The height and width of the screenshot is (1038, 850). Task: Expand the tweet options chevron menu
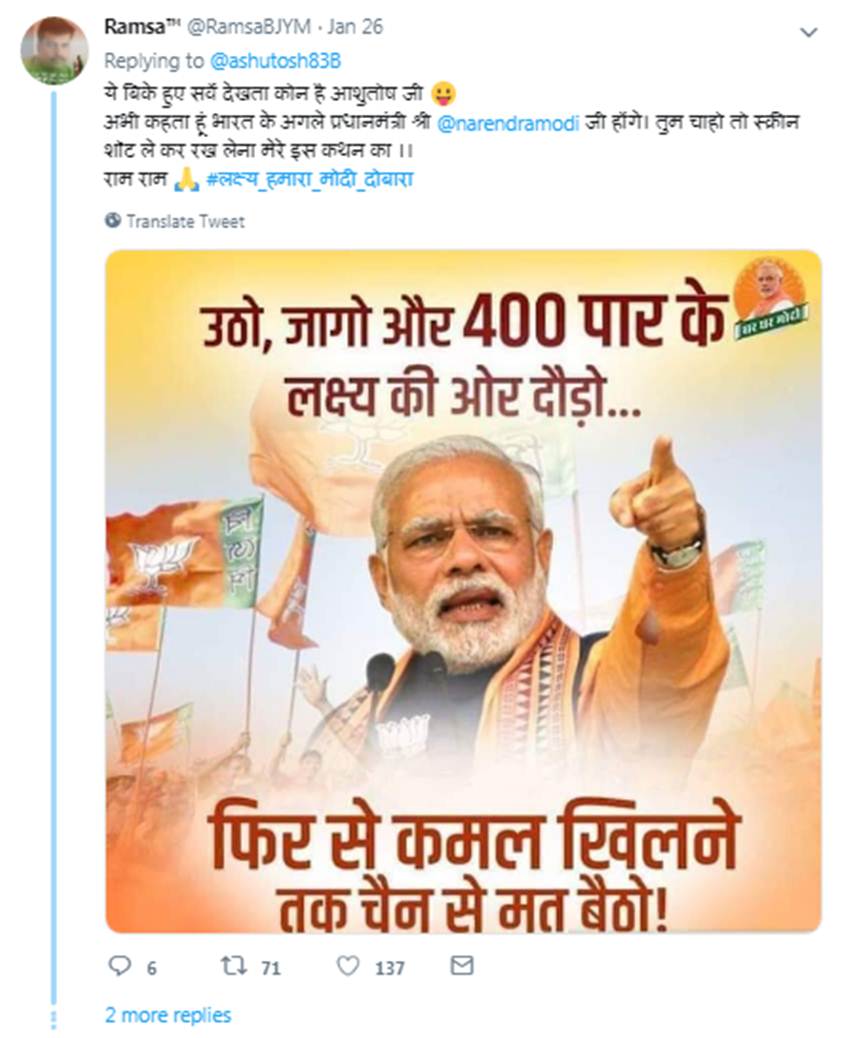(809, 33)
